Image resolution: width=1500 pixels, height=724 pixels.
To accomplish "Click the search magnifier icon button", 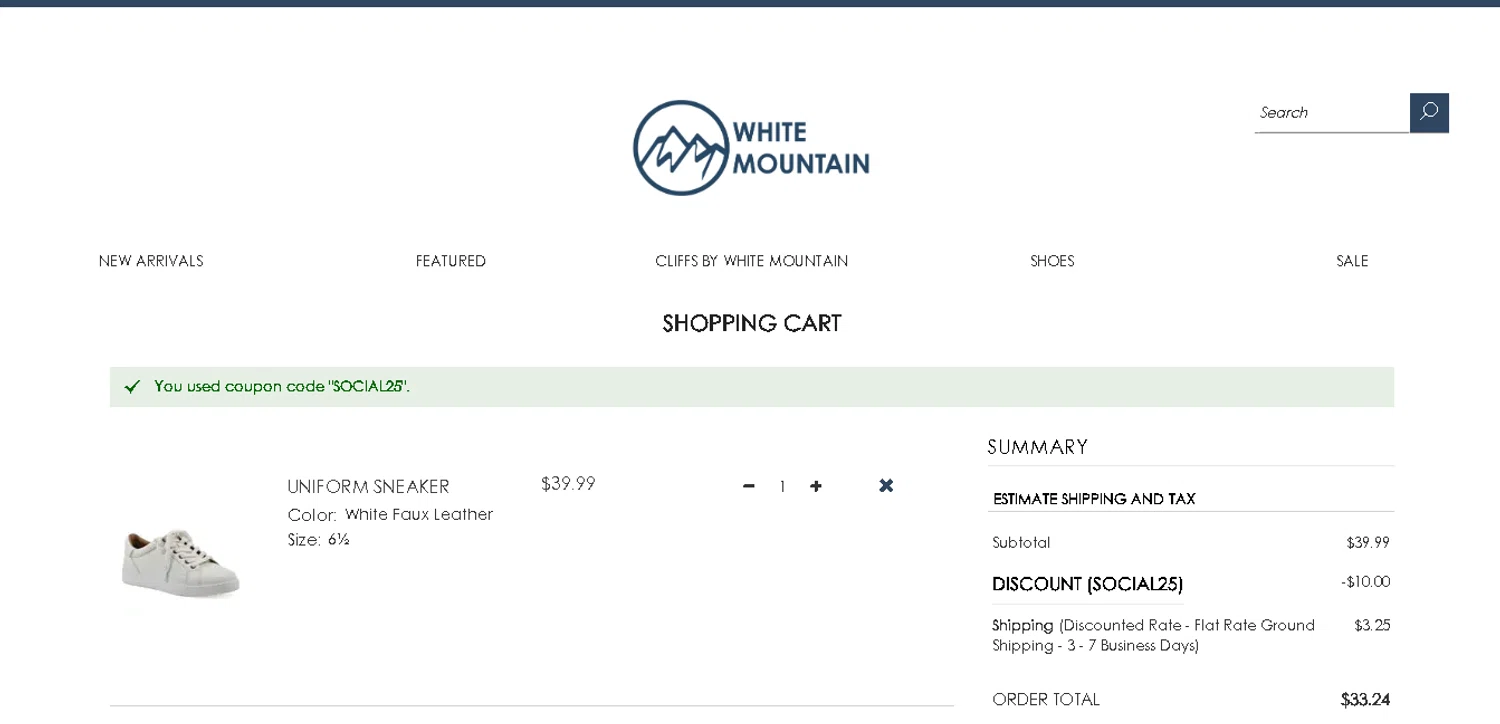I will 1428,112.
